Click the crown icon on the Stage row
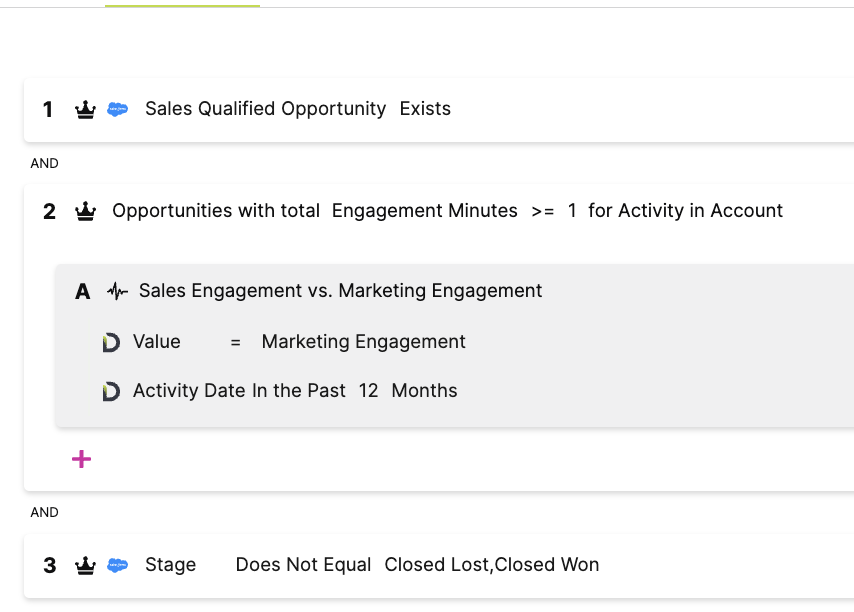854x612 pixels. (x=85, y=565)
